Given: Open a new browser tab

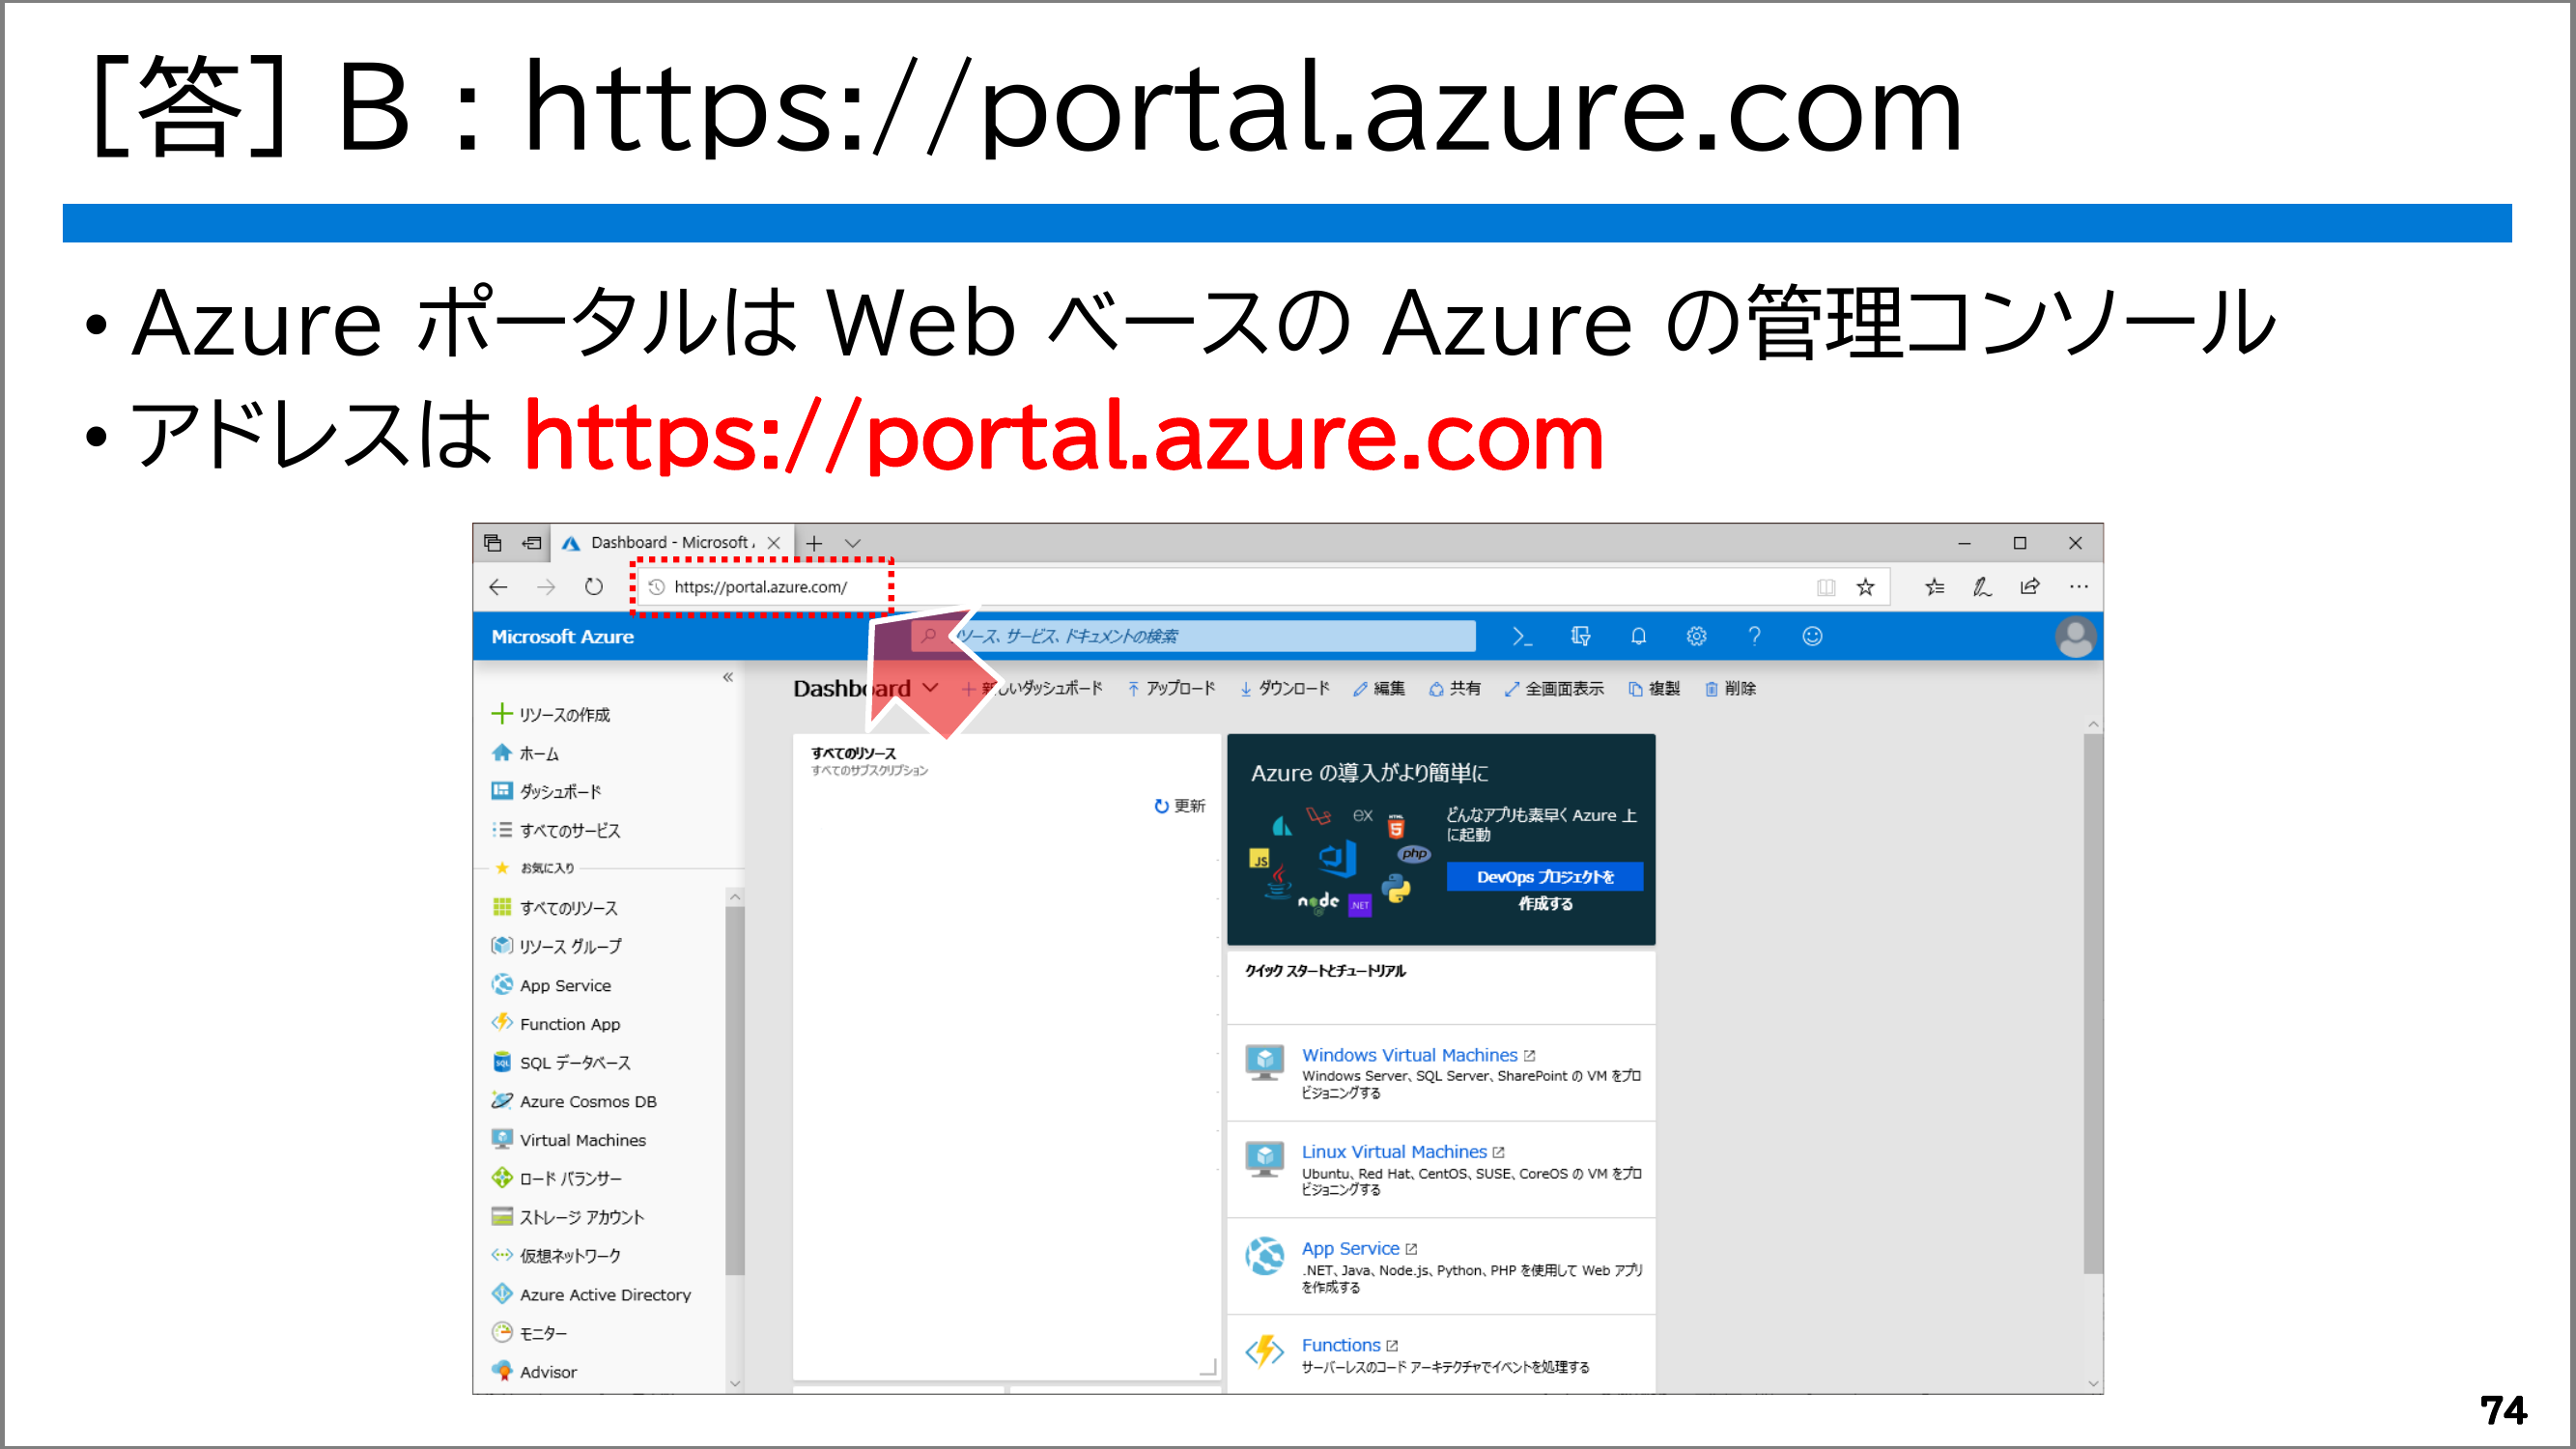Looking at the screenshot, I should click(x=814, y=543).
